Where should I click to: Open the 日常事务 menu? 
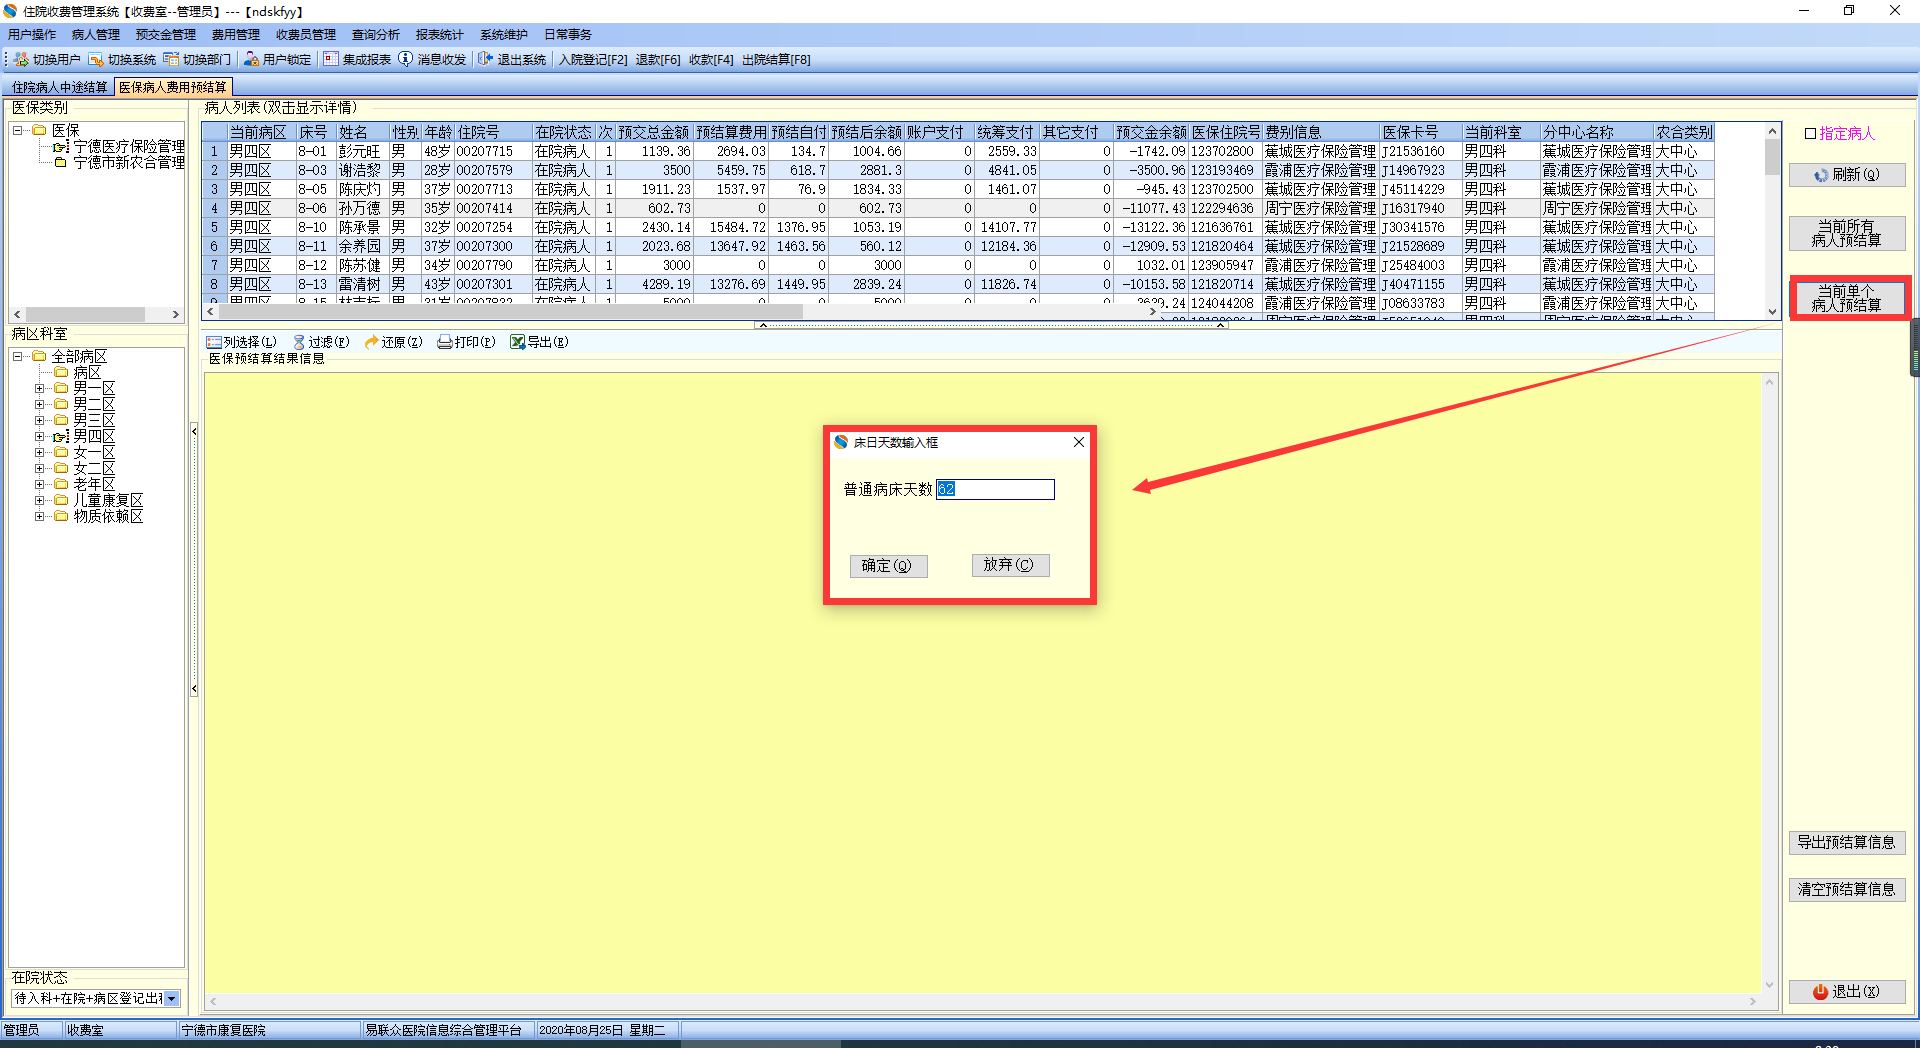[x=568, y=35]
